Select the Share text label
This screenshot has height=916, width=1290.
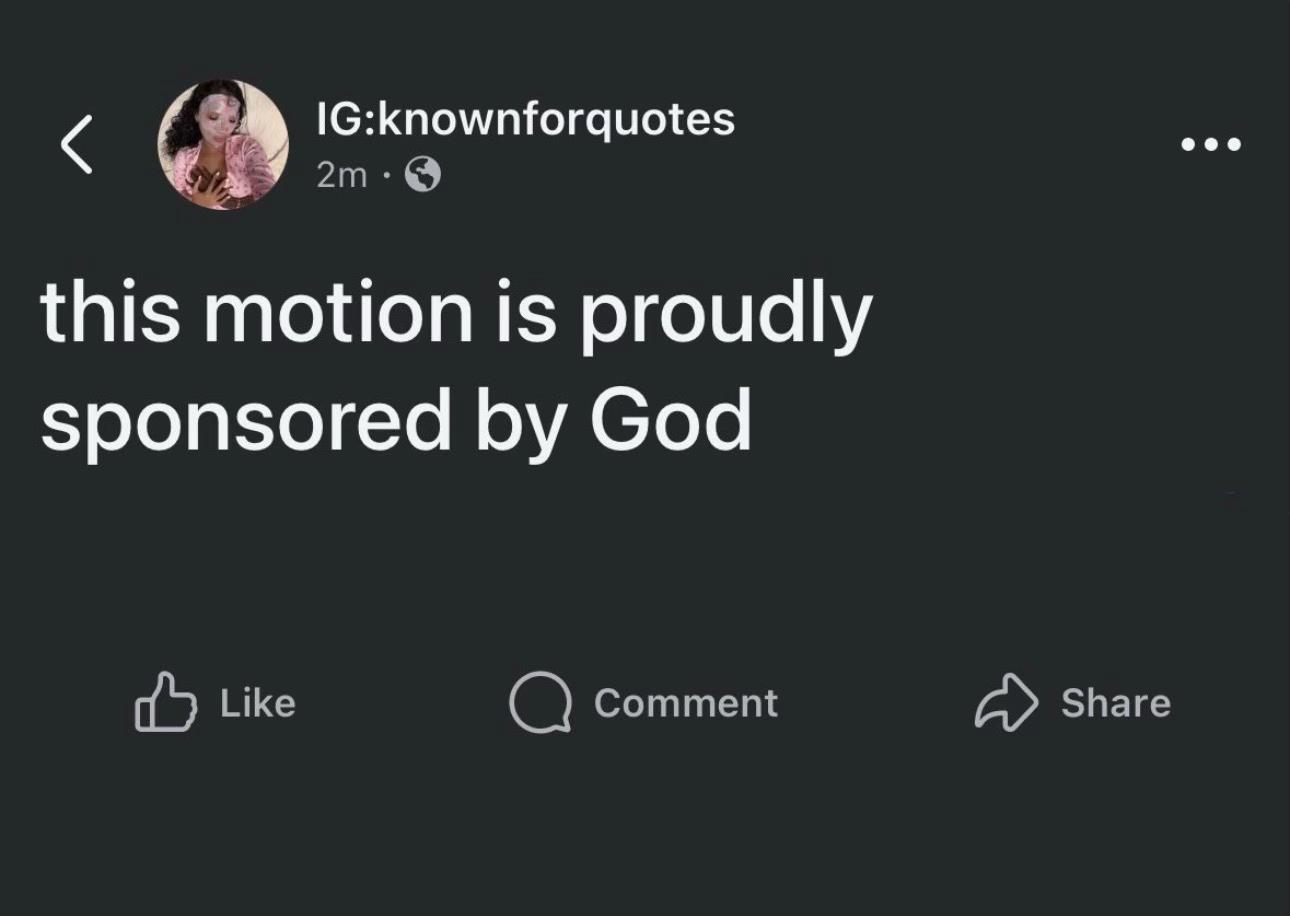tap(1116, 703)
